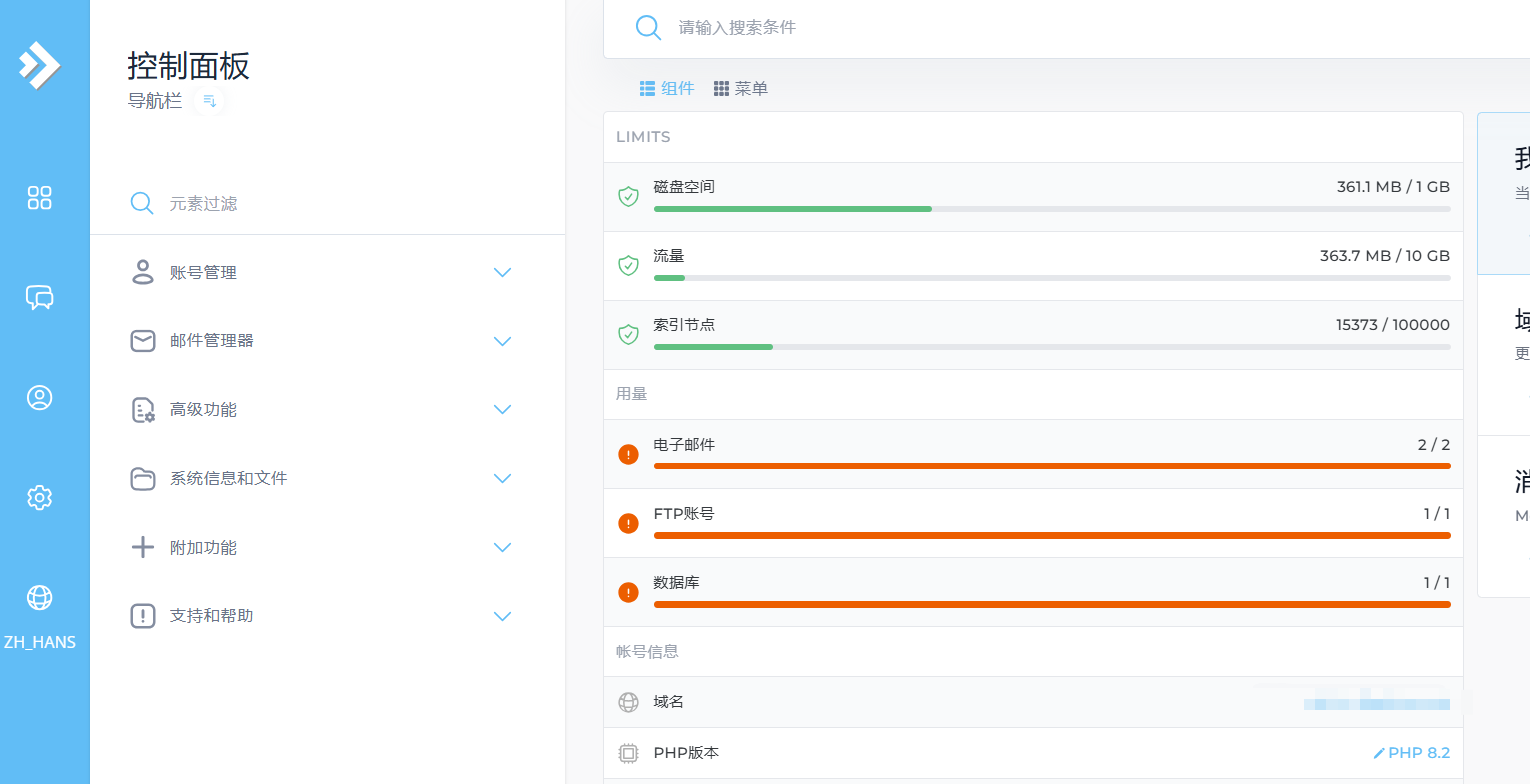This screenshot has height=784, width=1530.
Task: Expand the 邮件管理器 section
Action: [x=502, y=341]
